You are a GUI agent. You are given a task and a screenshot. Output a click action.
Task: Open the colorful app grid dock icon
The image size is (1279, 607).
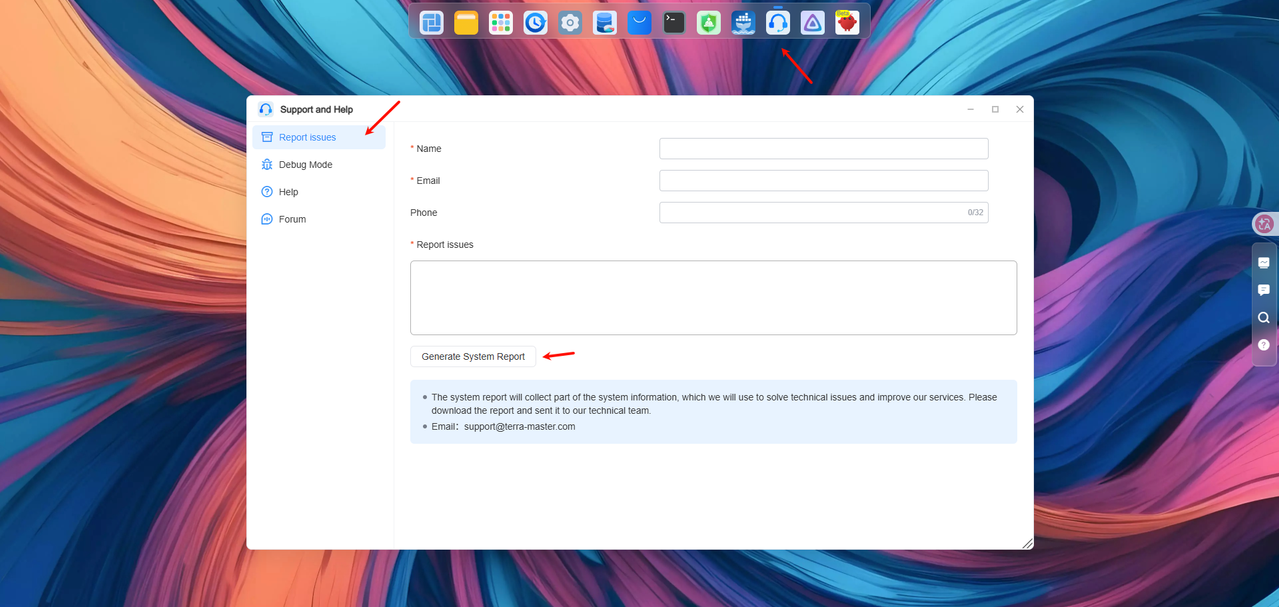click(x=501, y=22)
